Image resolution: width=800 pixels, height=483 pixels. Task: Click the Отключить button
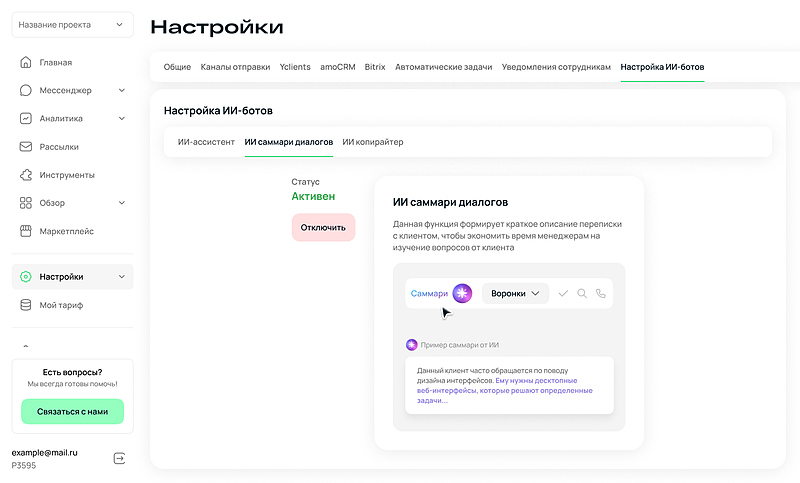pyautogui.click(x=323, y=227)
